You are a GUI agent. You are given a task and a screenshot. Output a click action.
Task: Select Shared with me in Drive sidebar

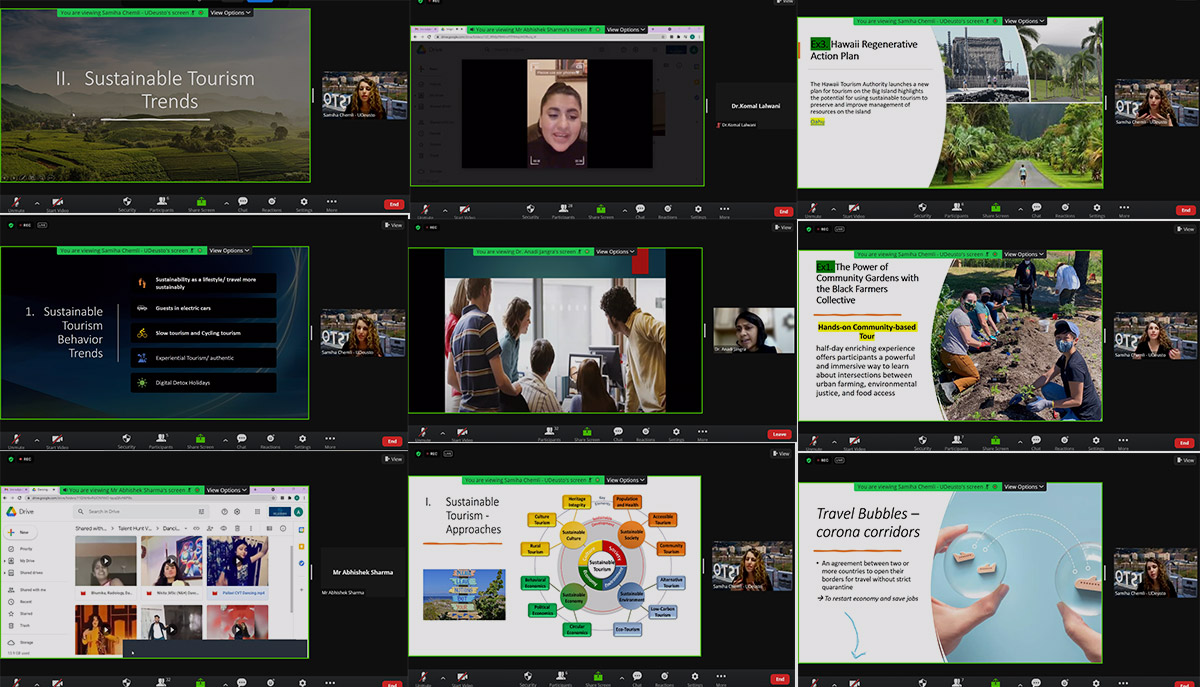click(32, 590)
